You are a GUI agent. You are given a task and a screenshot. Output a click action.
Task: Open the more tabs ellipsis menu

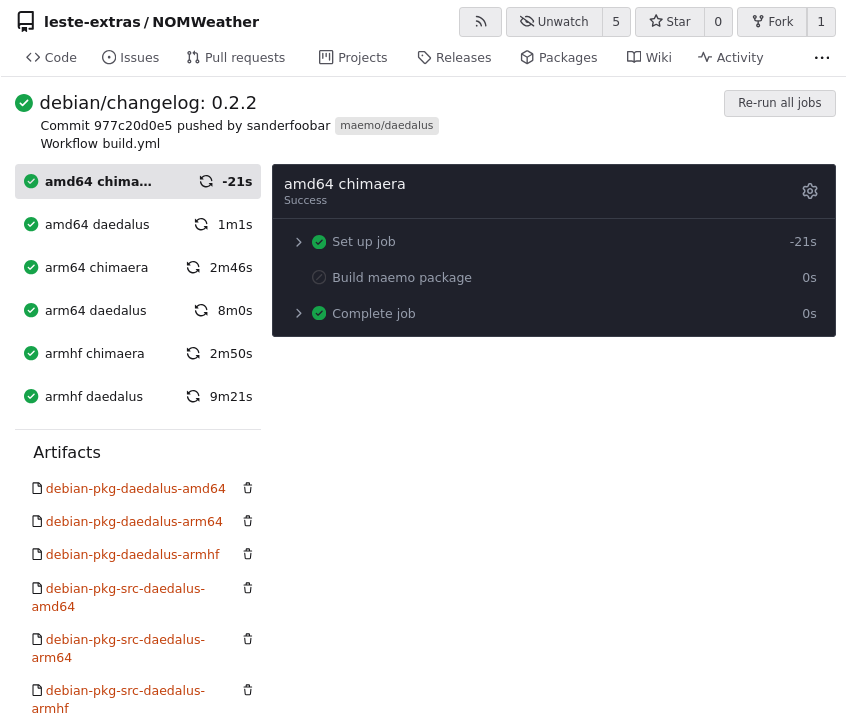click(x=822, y=58)
